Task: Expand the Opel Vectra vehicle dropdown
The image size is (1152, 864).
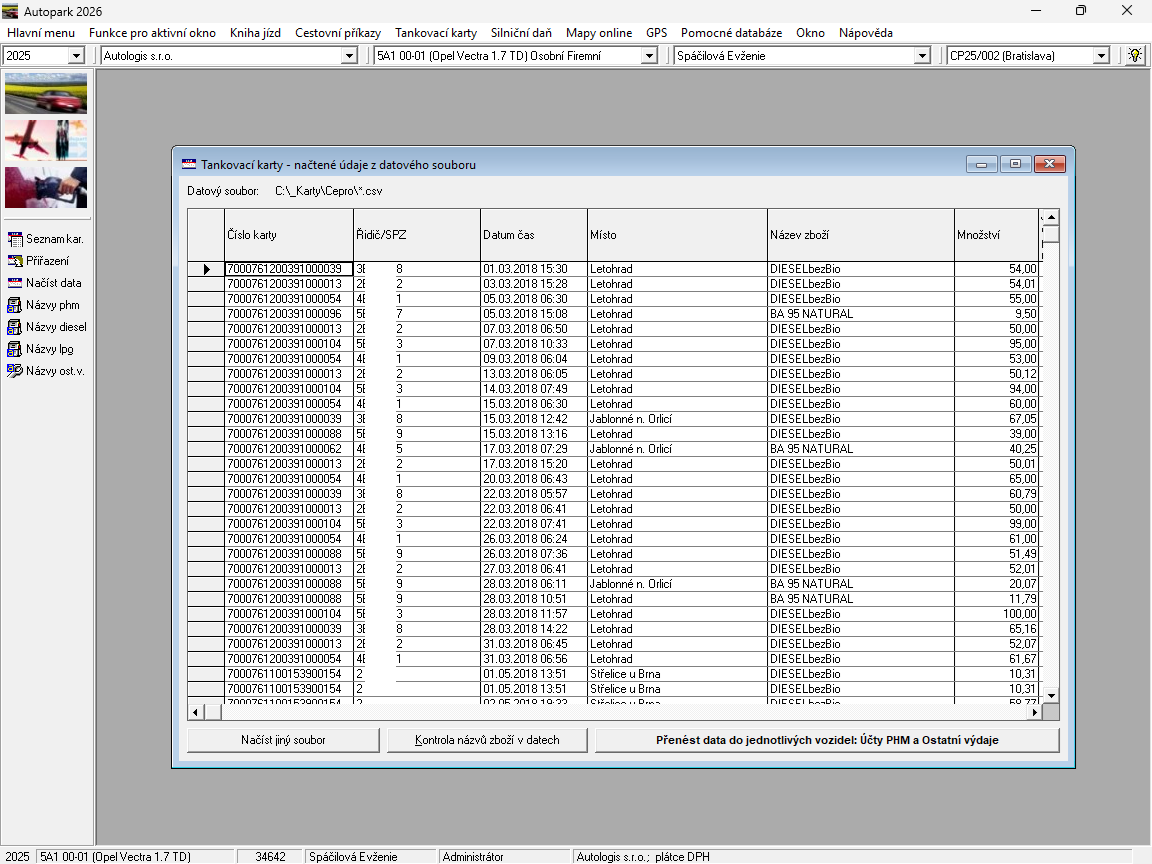Action: point(648,56)
